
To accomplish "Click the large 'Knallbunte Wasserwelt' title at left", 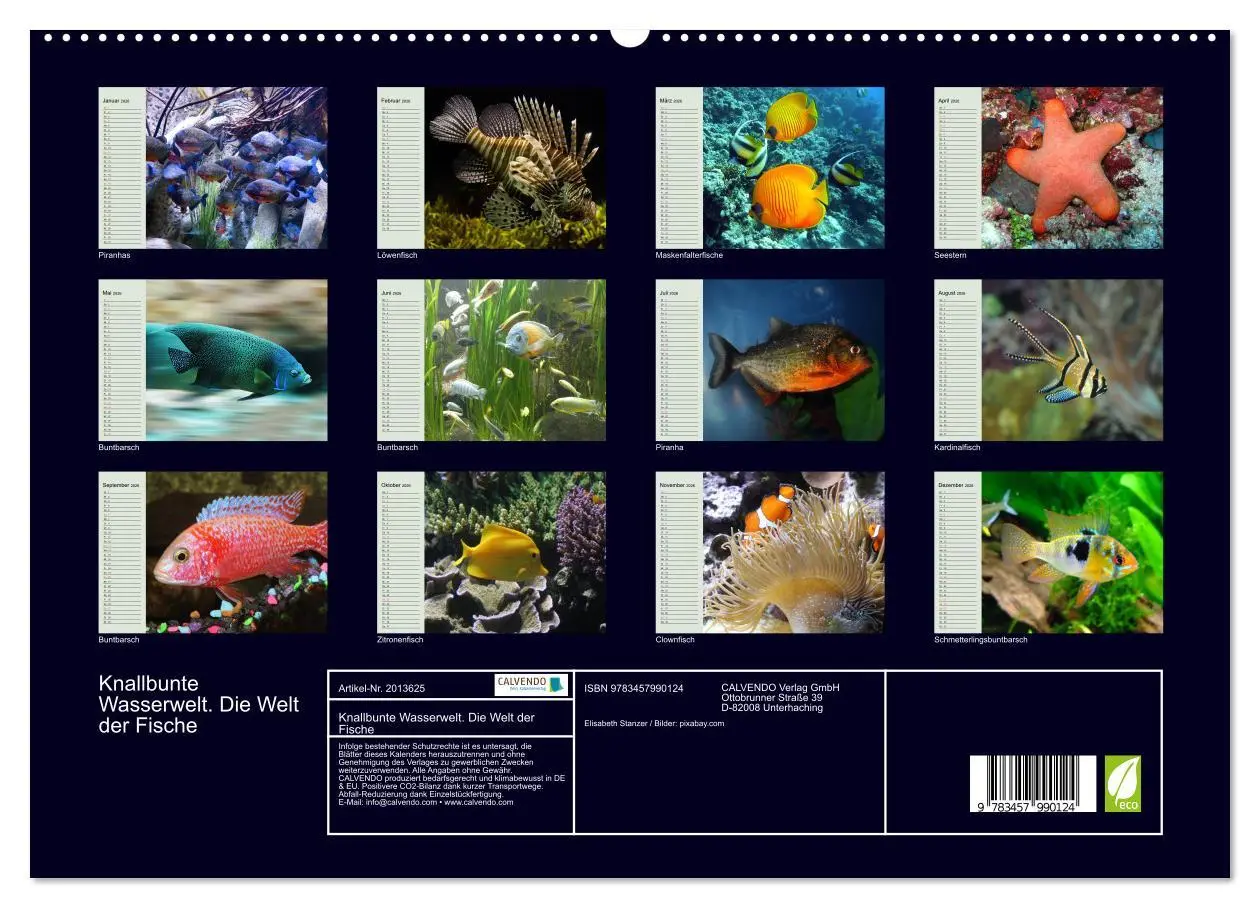I will click(198, 705).
